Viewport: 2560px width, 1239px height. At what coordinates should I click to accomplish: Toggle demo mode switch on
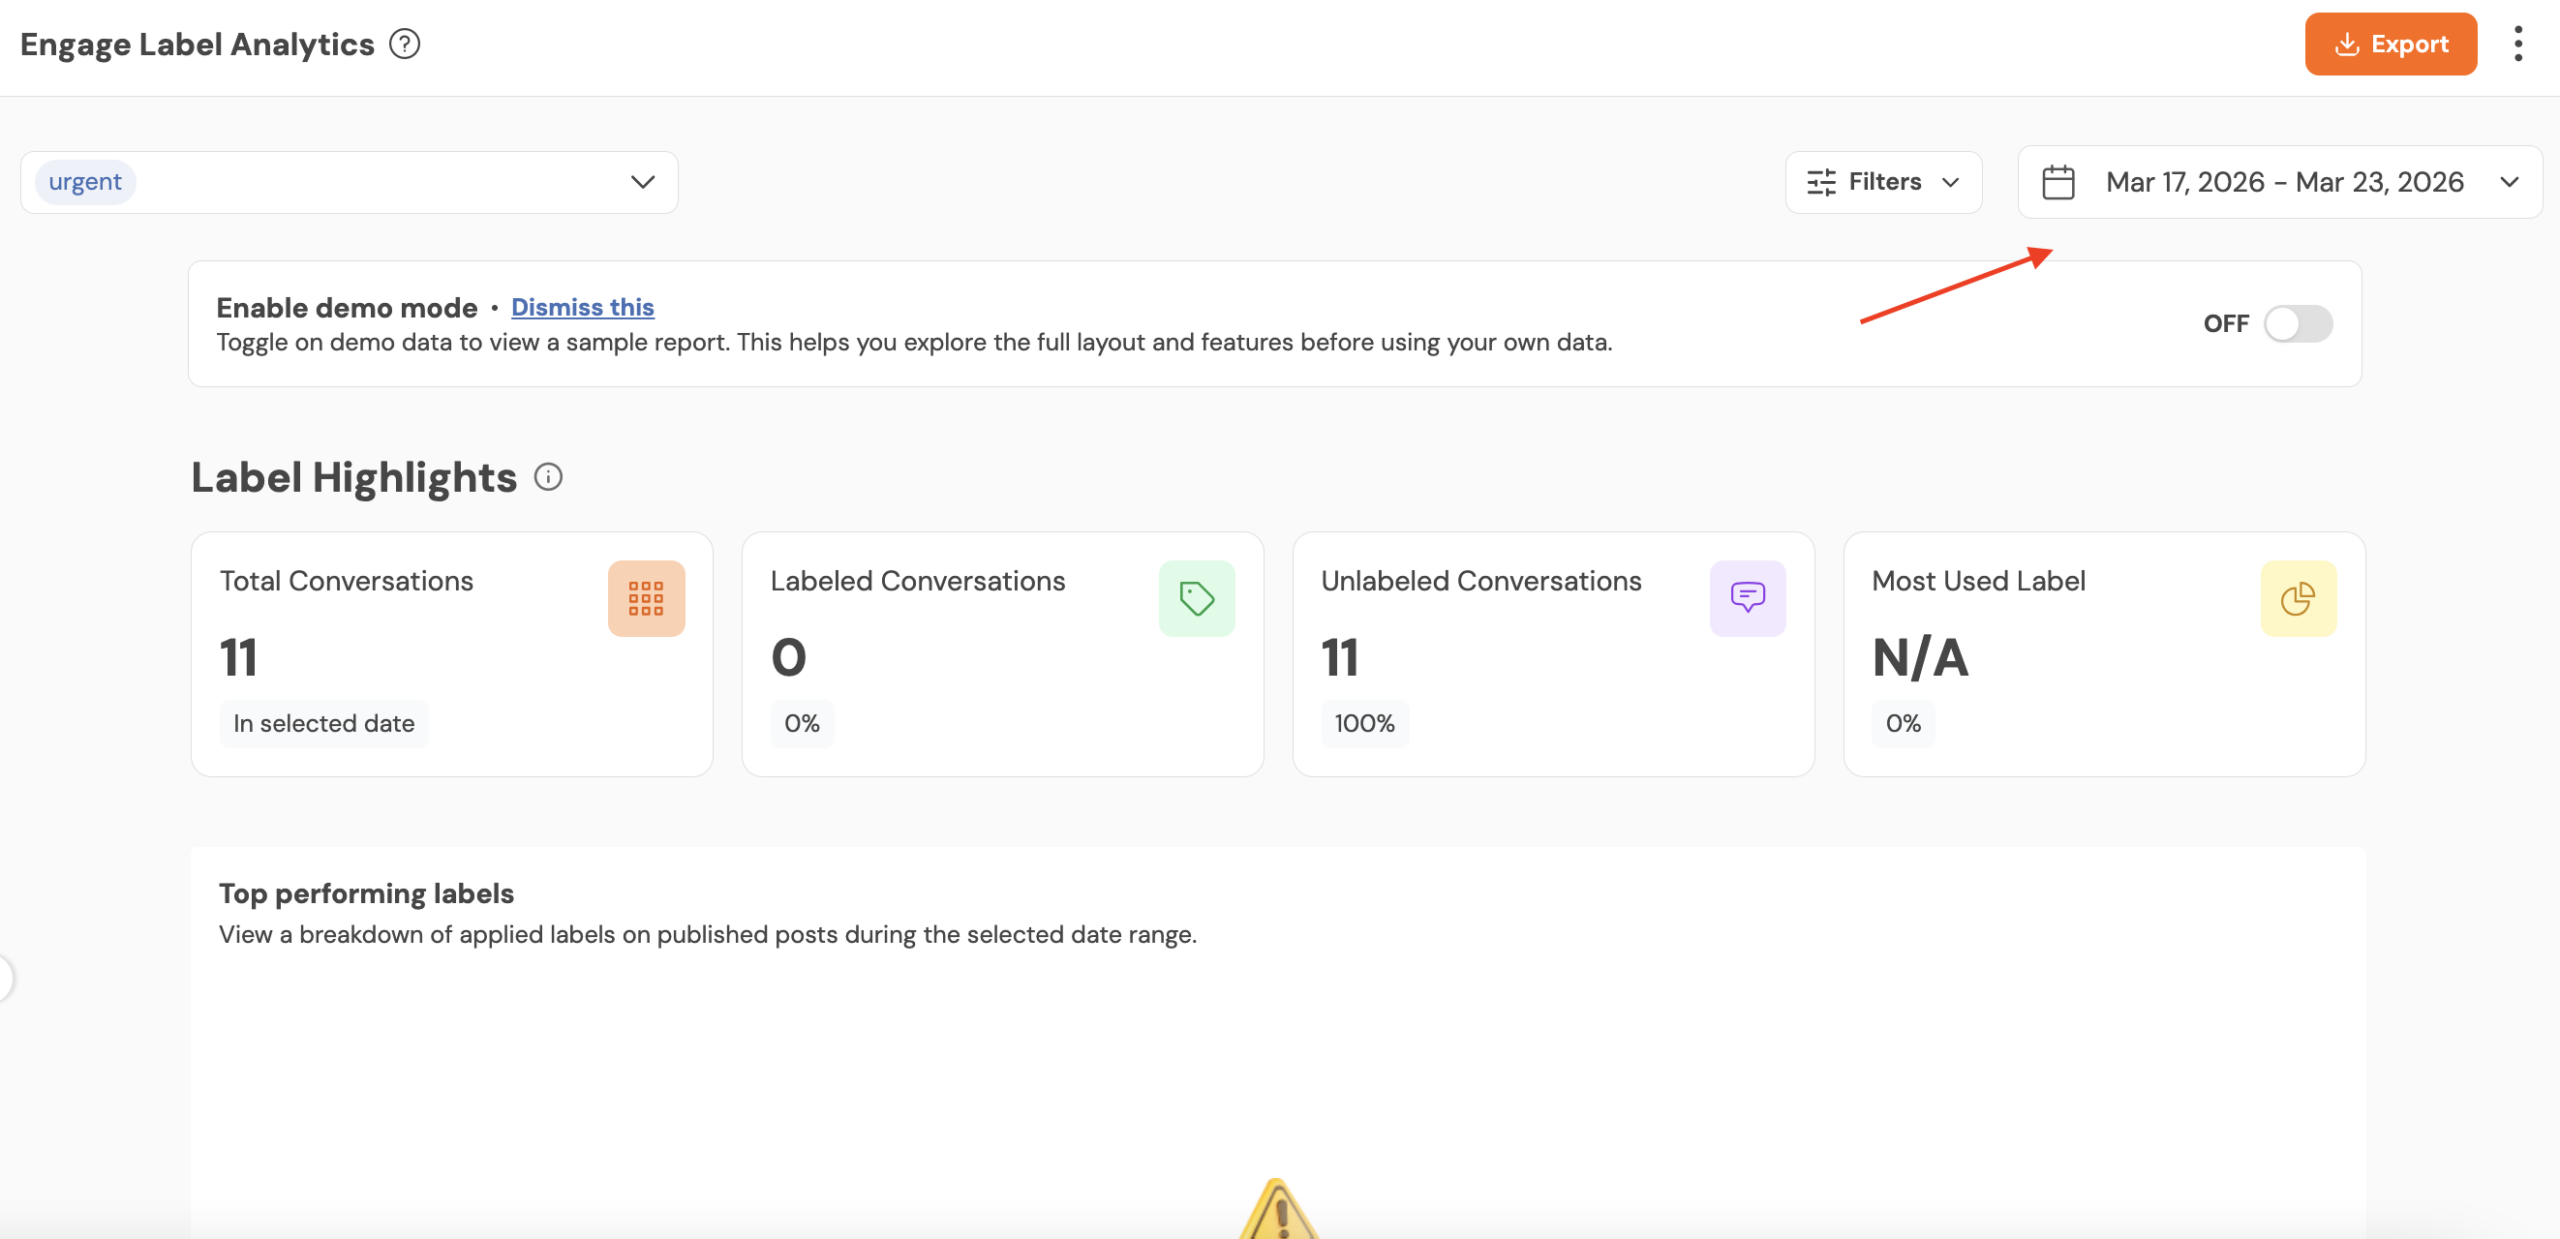coord(2298,323)
